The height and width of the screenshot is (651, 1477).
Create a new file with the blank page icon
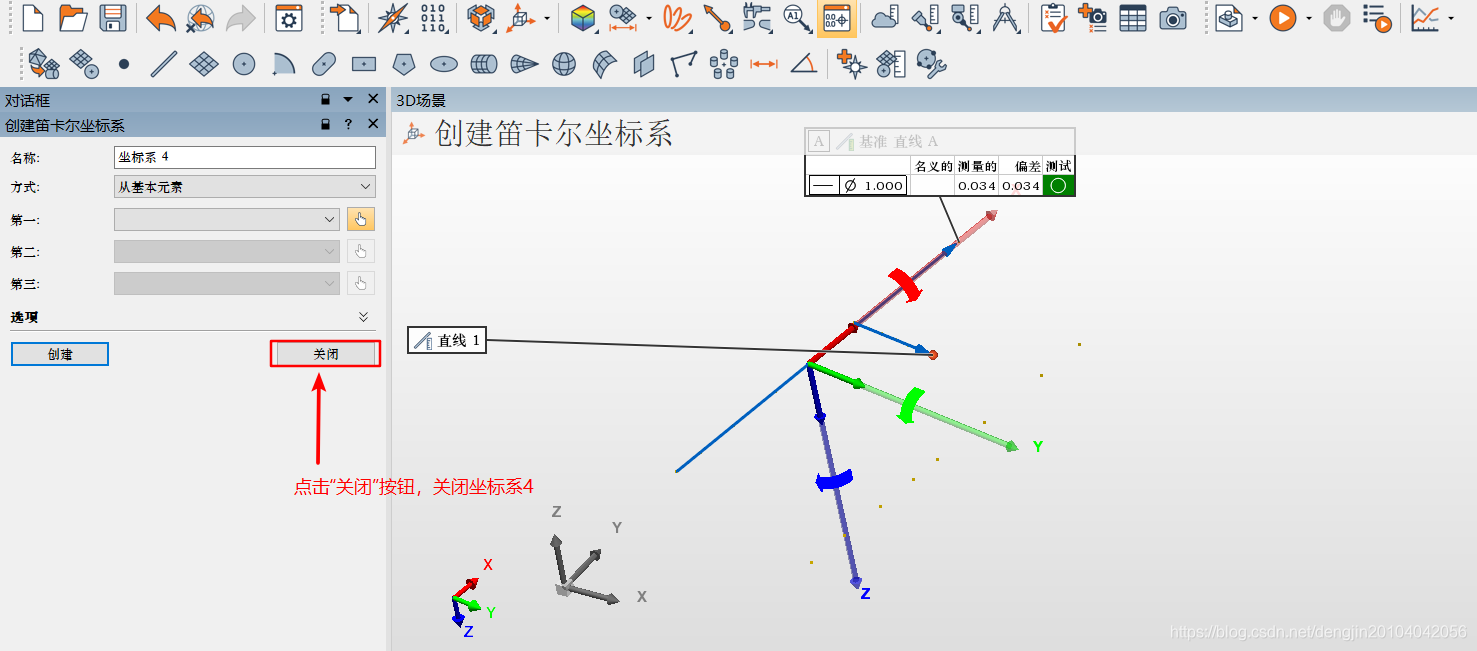(33, 17)
